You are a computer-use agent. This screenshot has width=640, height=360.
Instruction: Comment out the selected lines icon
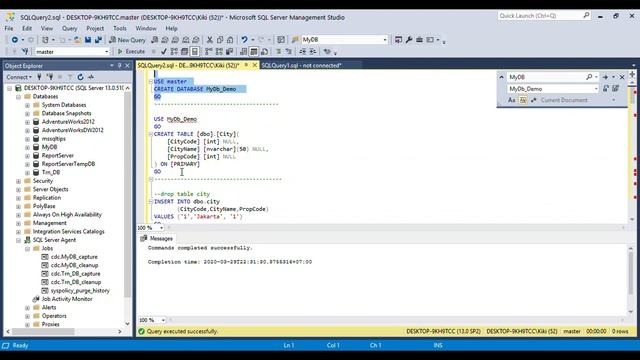coord(278,51)
